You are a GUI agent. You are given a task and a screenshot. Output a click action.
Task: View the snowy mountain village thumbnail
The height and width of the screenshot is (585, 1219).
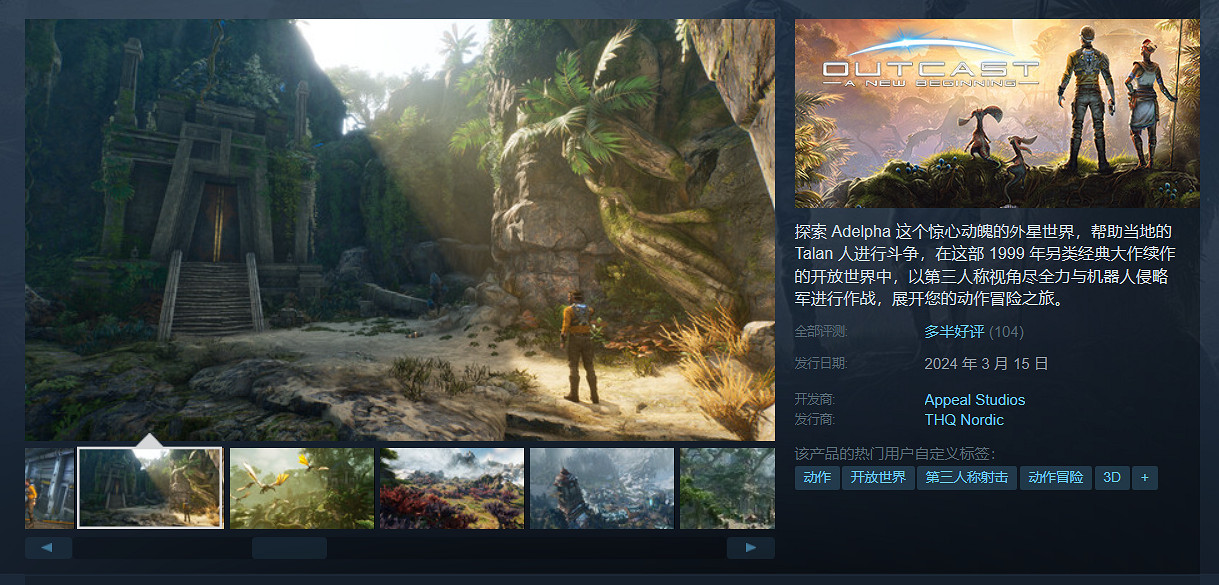pyautogui.click(x=601, y=487)
